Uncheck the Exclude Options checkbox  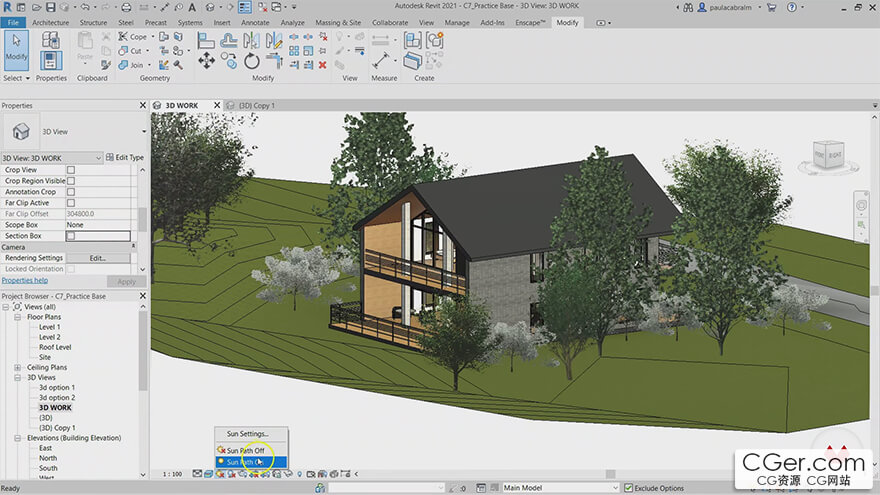(x=628, y=488)
